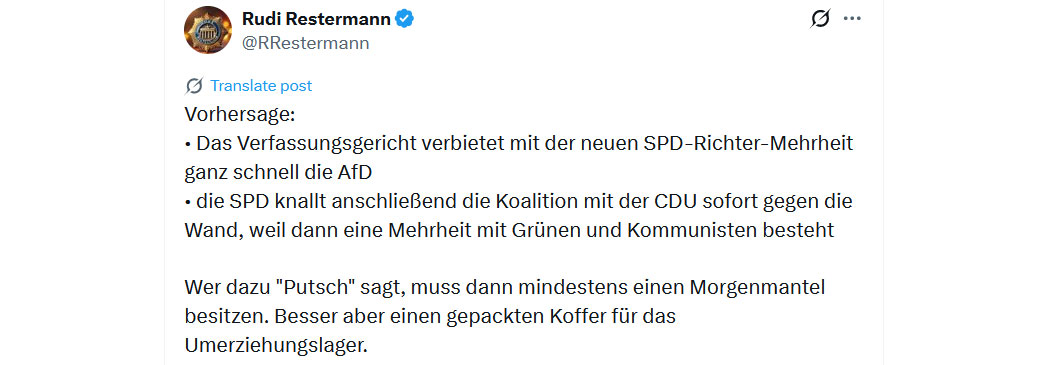Click the last word 'Umerziehungslager.'
This screenshot has height=365, width=1050.
tap(277, 346)
